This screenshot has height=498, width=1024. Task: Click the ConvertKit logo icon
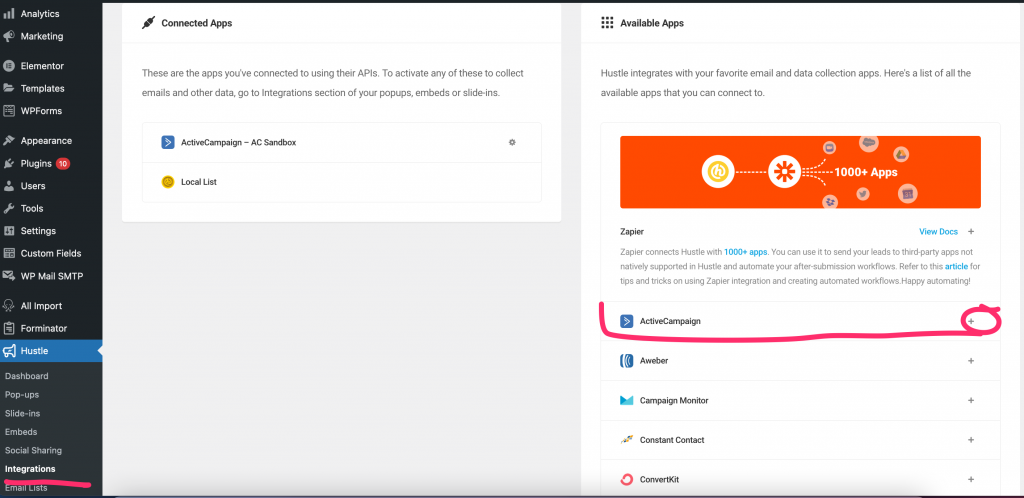tap(627, 480)
